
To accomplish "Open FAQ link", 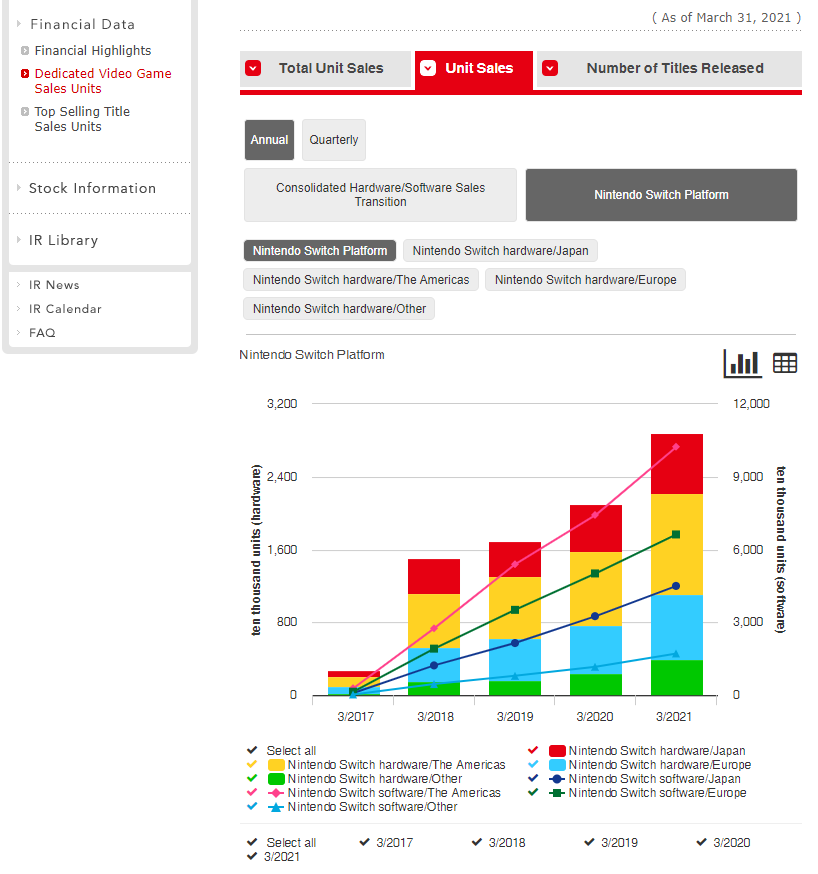I will [x=42, y=333].
